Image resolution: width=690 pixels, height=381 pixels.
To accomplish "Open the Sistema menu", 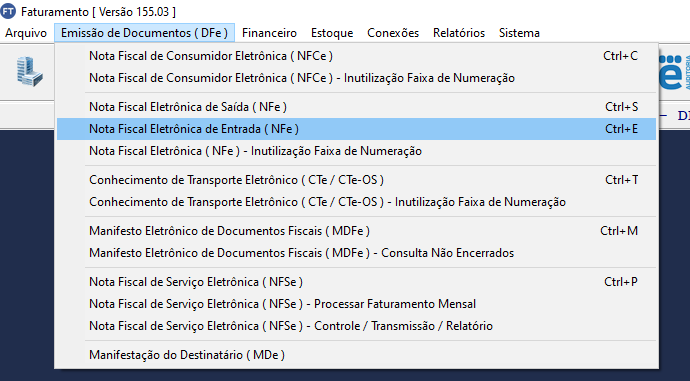I will pyautogui.click(x=519, y=33).
